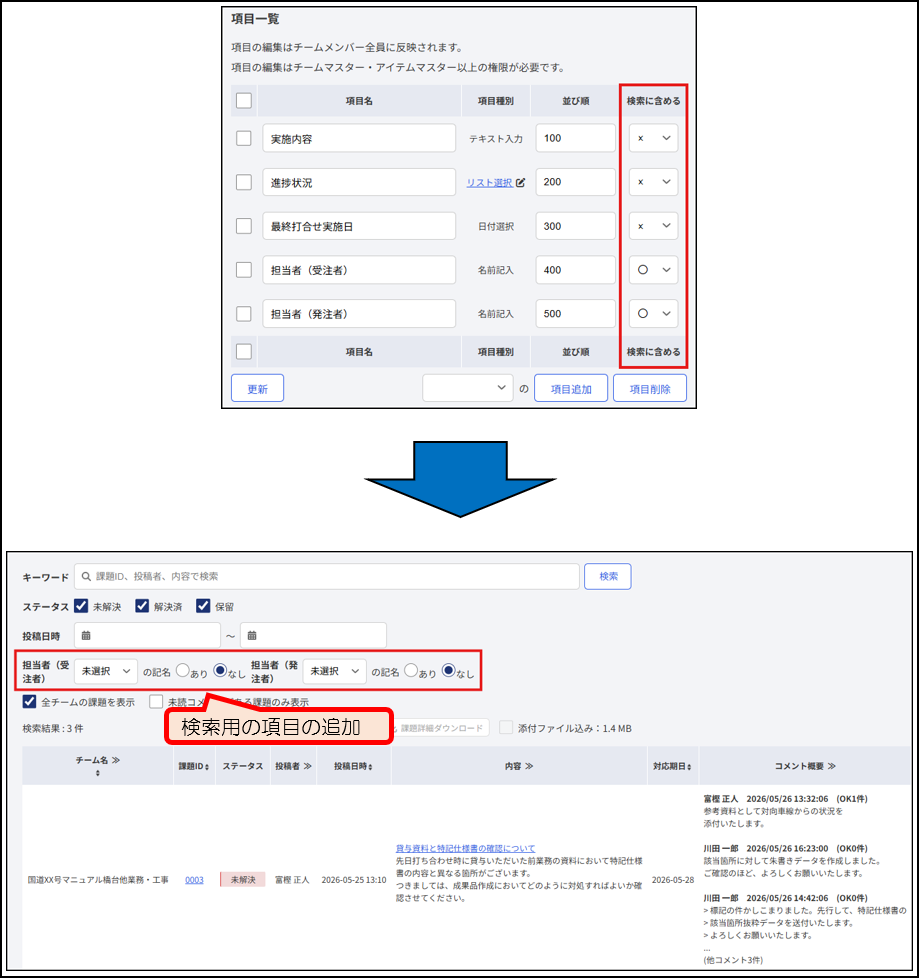Check the 担当者（受注者） row checkbox

[244, 269]
